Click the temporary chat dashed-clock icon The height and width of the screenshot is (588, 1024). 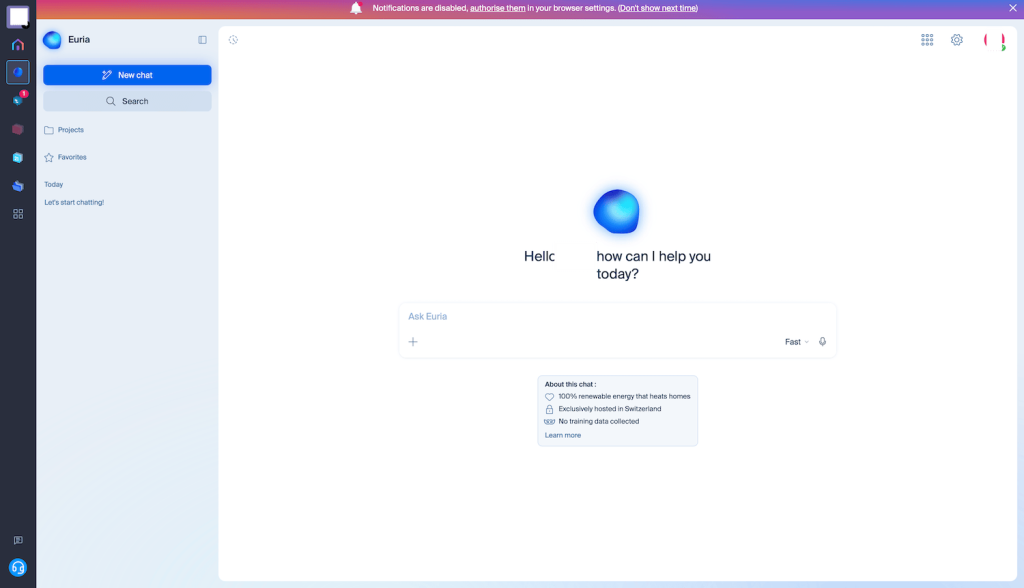(233, 40)
